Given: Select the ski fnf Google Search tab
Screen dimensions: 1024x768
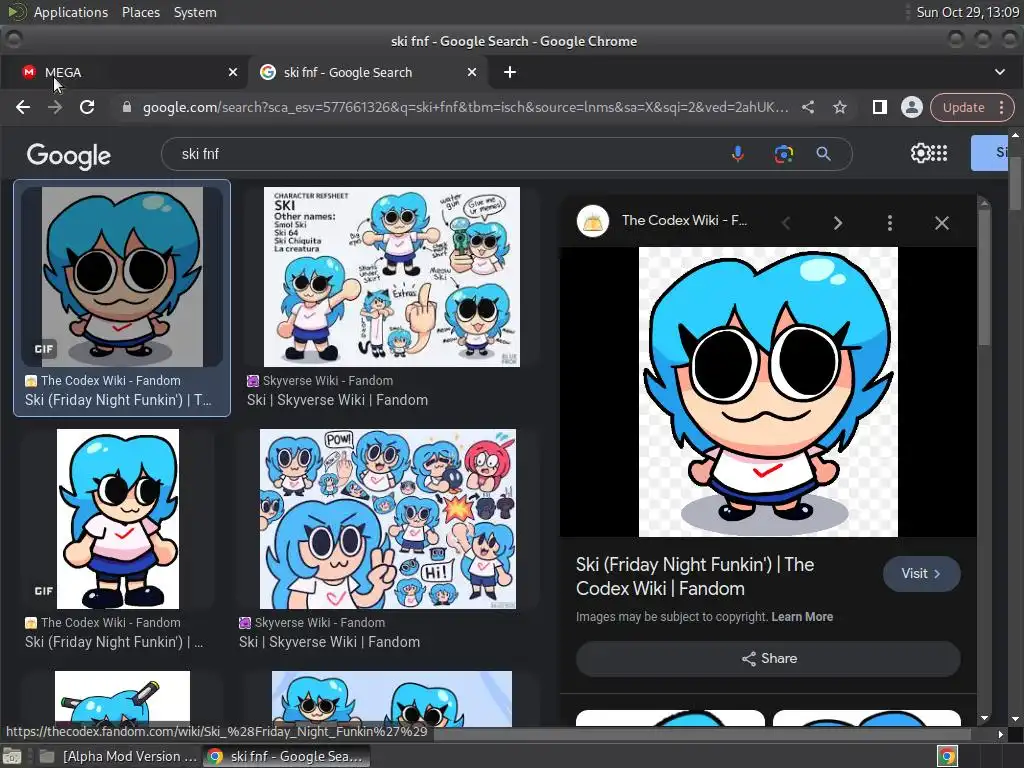Looking at the screenshot, I should coord(366,72).
